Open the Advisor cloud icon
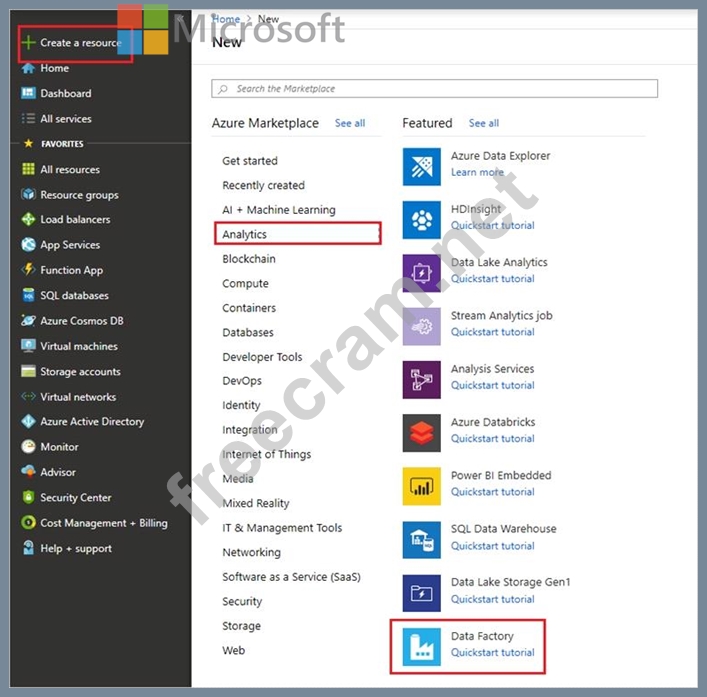This screenshot has height=697, width=707. click(28, 472)
